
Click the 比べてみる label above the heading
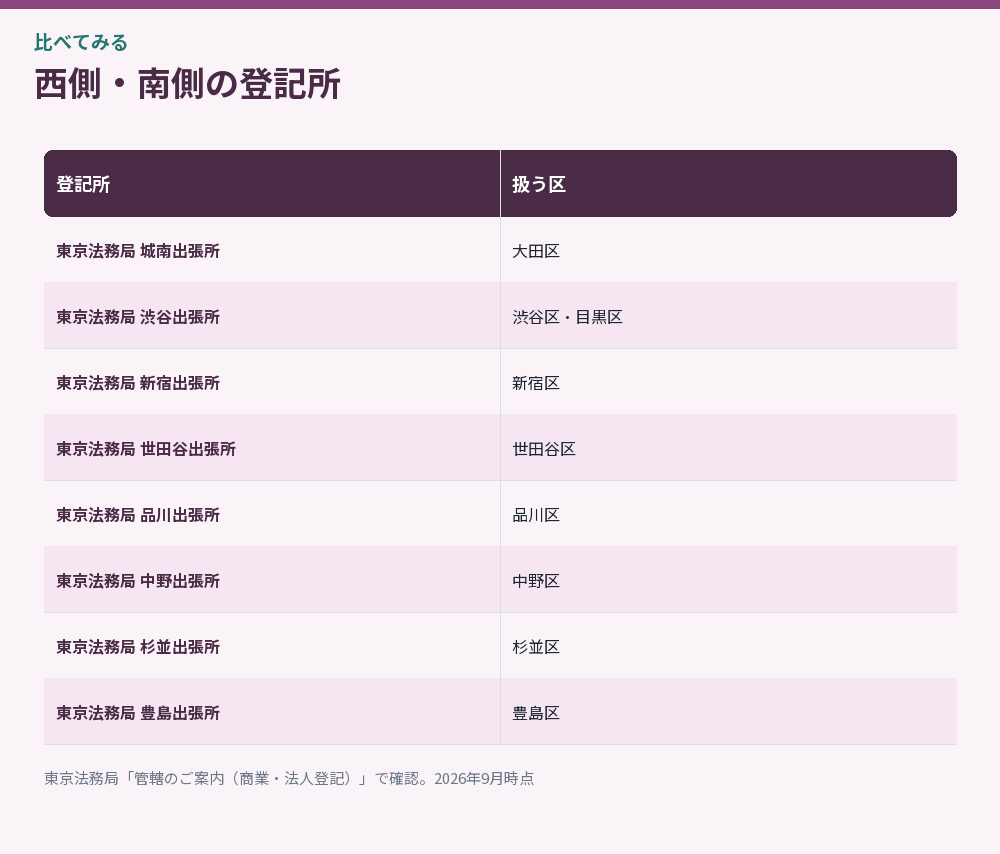(81, 43)
